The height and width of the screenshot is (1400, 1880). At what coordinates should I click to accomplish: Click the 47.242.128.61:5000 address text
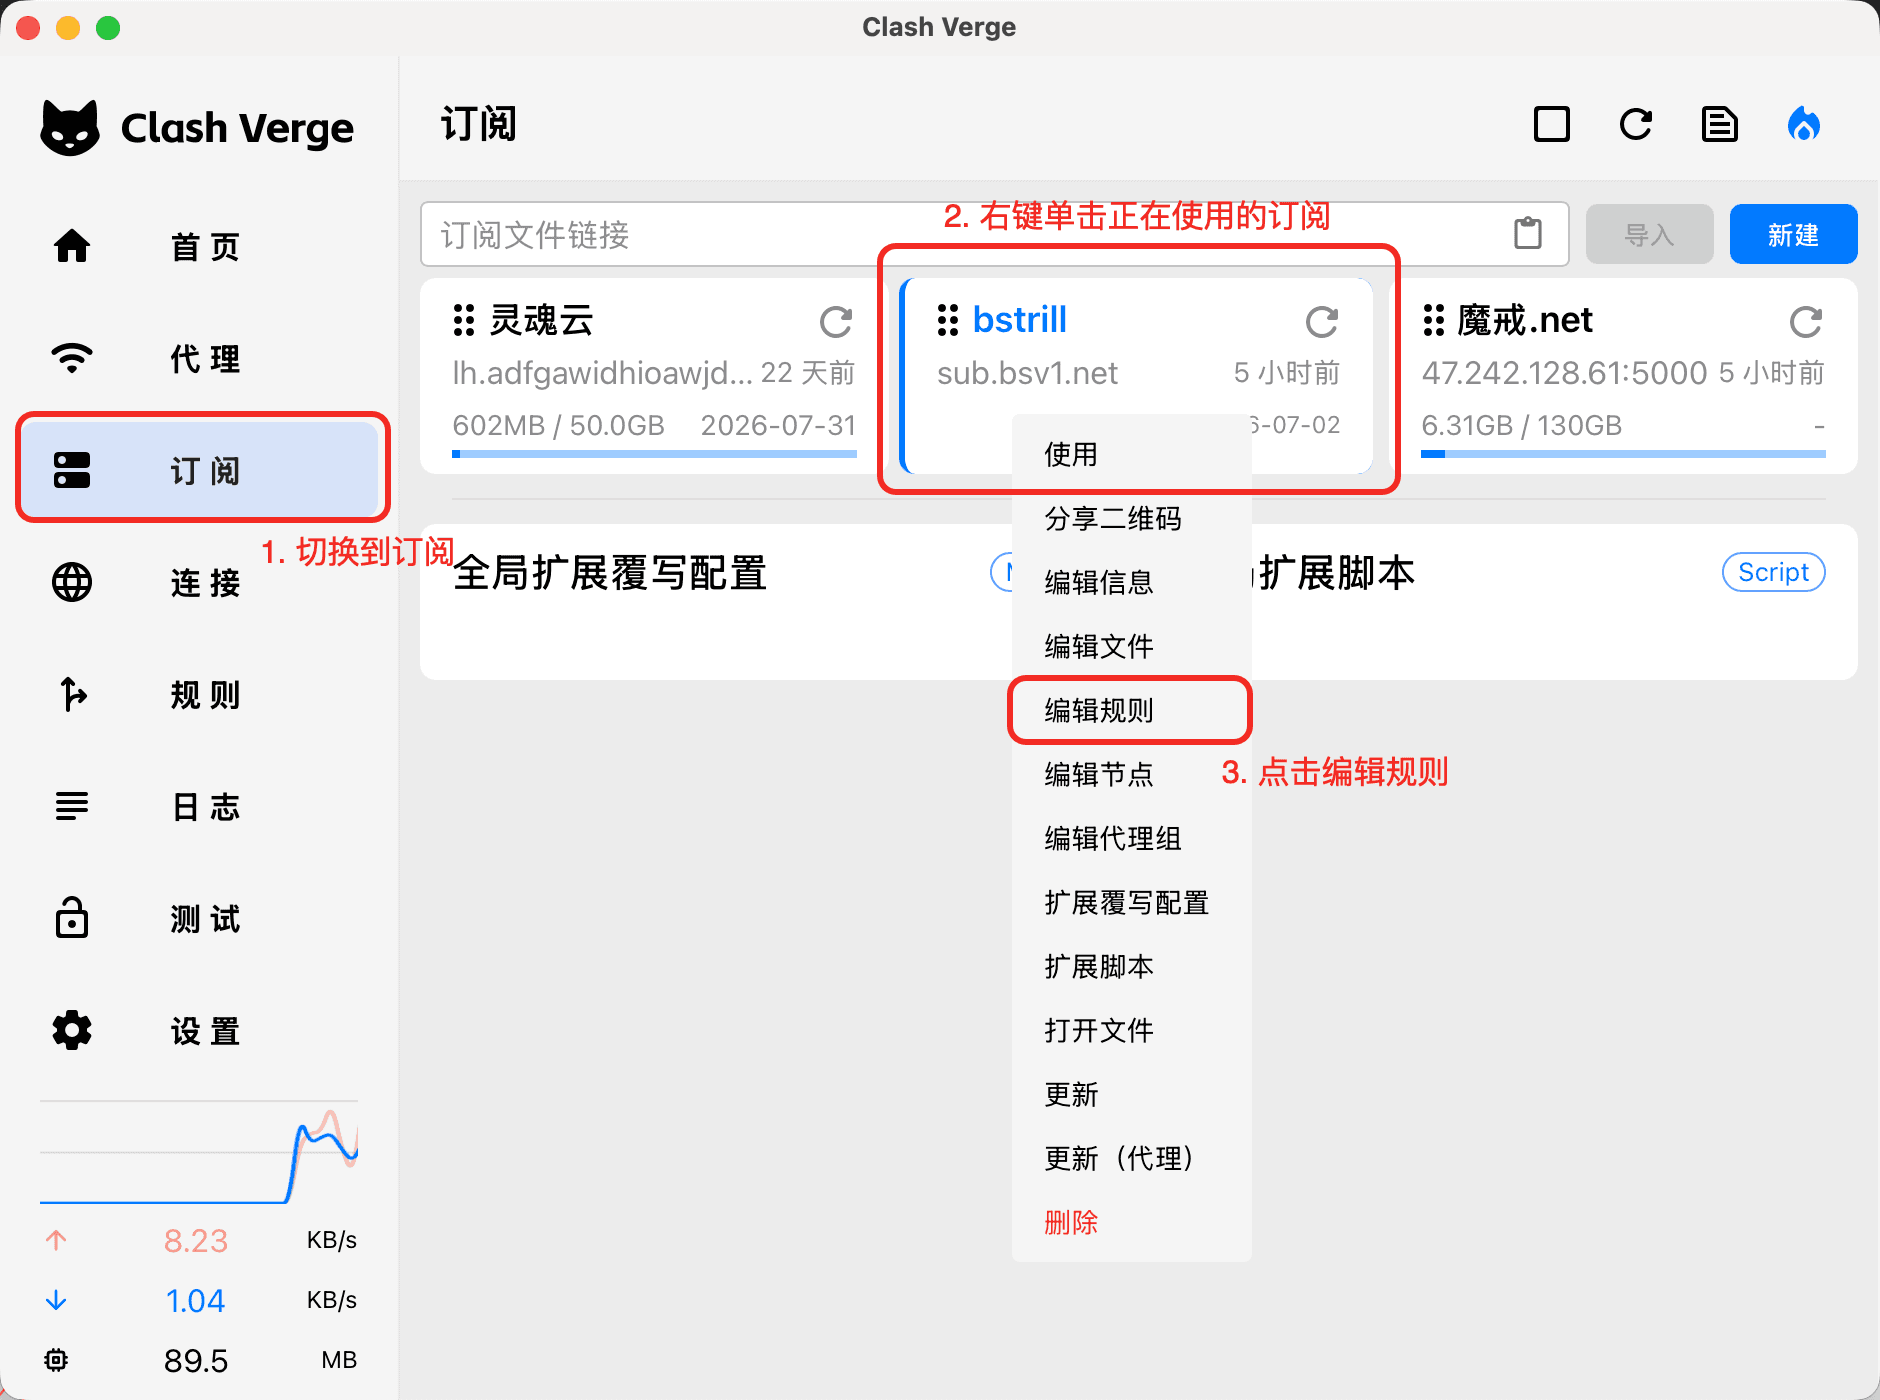pos(1564,373)
